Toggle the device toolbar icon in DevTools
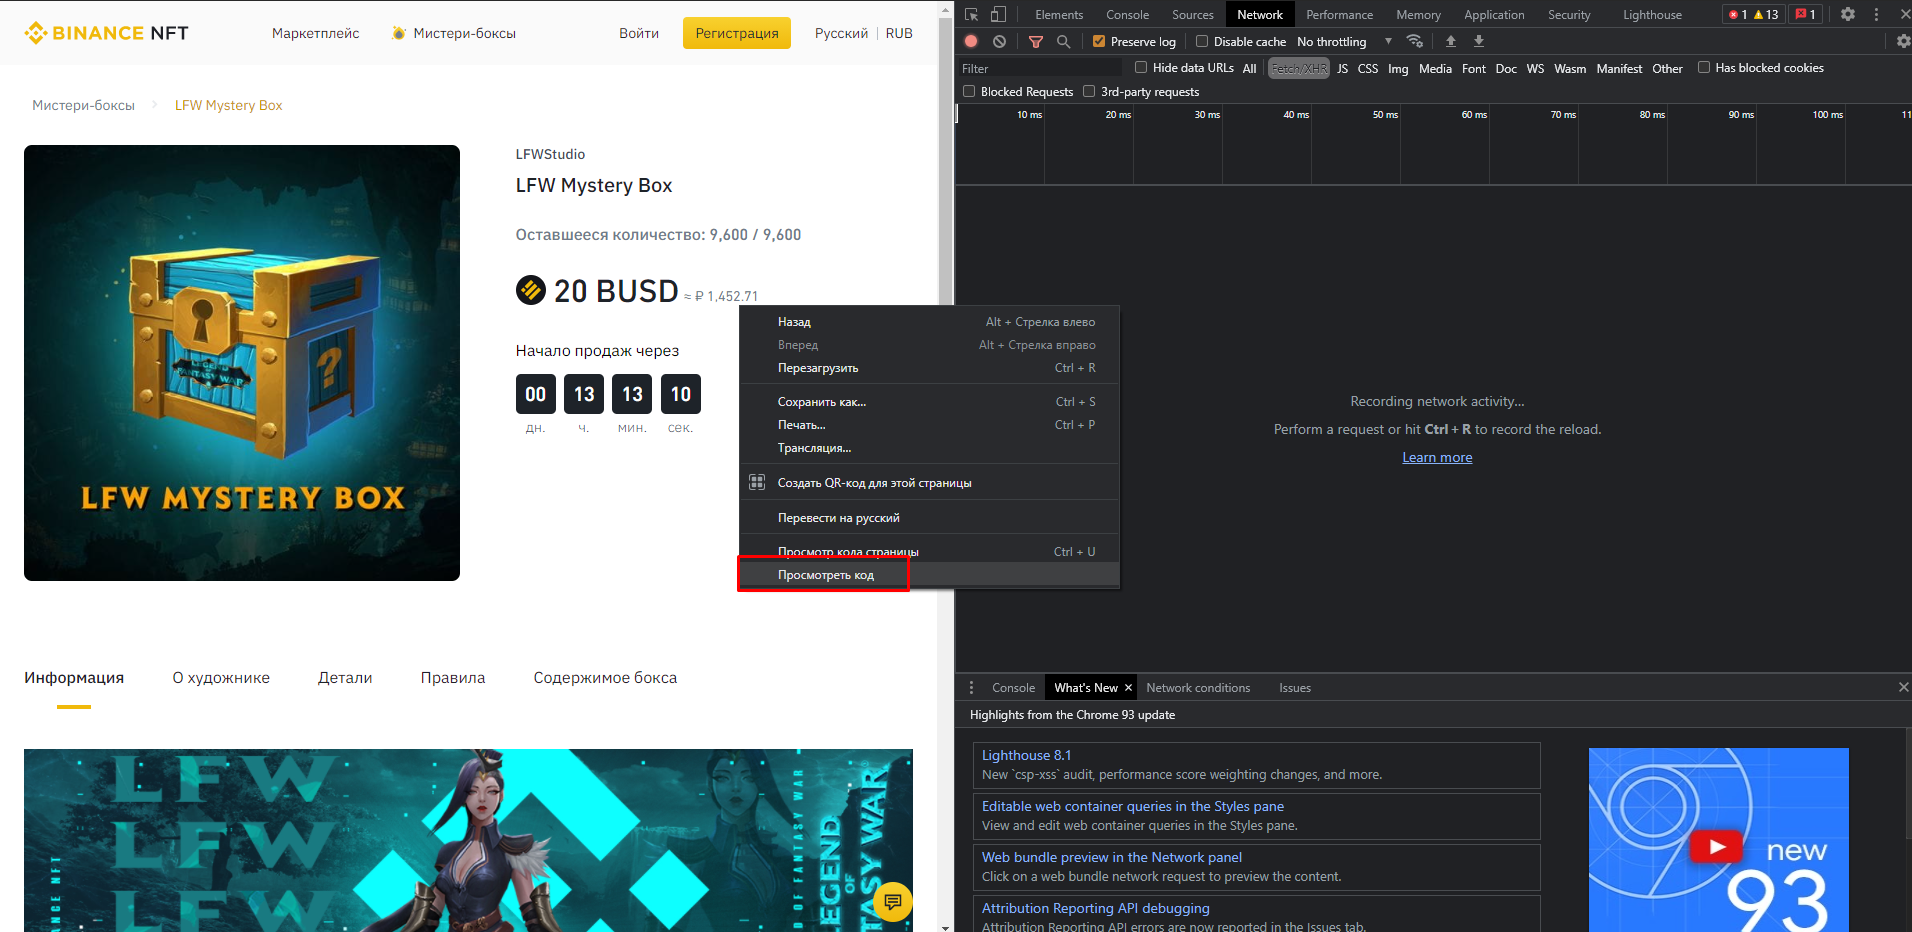Image resolution: width=1912 pixels, height=932 pixels. pos(998,14)
